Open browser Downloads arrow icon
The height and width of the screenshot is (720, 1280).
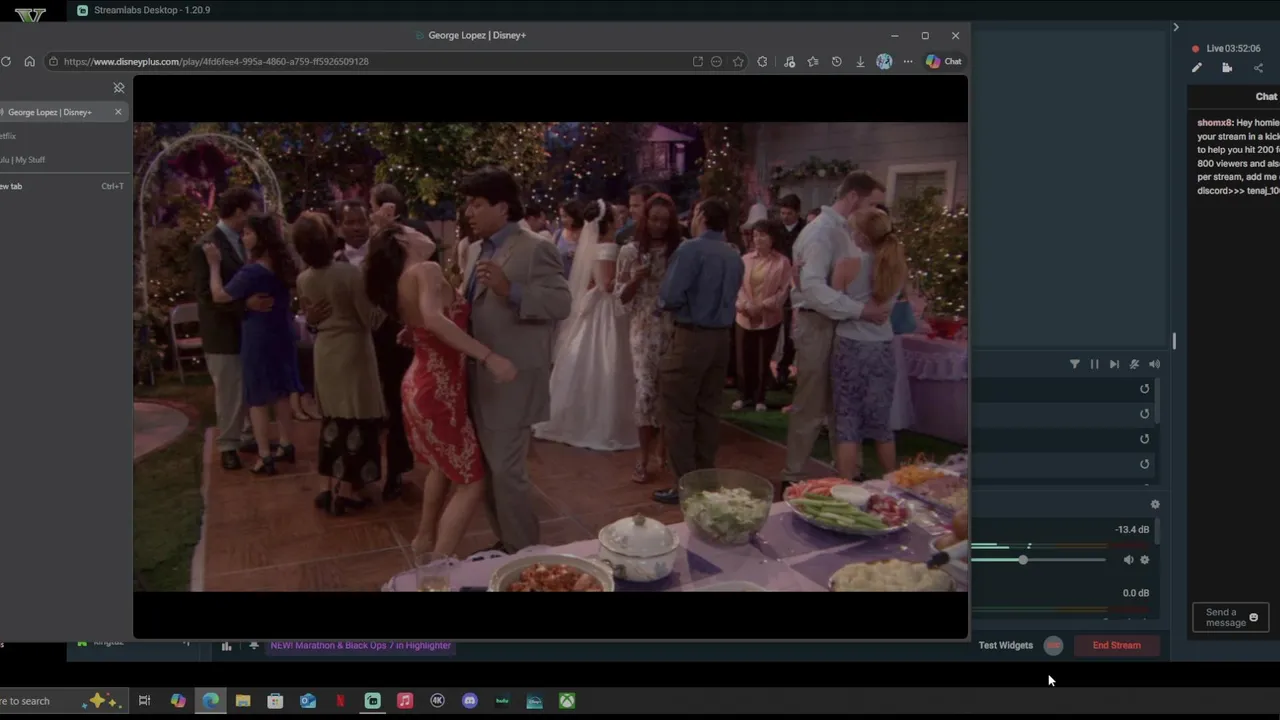tap(860, 61)
